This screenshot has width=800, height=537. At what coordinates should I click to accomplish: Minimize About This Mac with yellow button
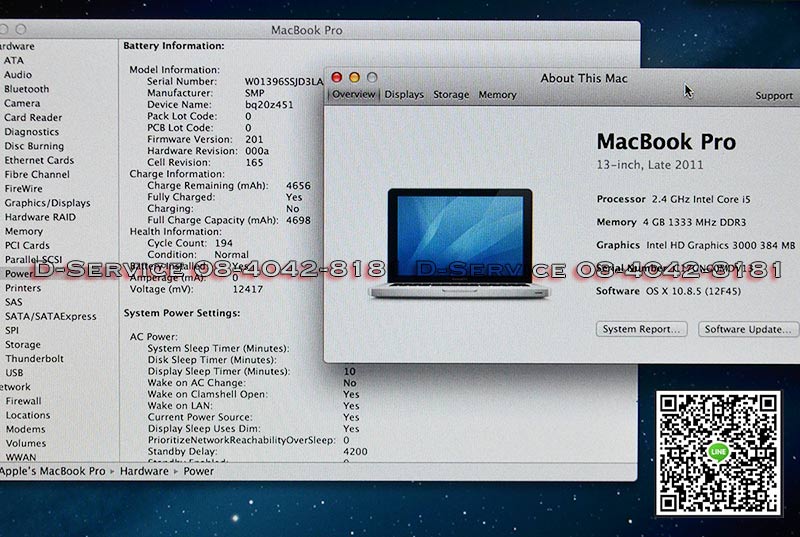coord(354,77)
